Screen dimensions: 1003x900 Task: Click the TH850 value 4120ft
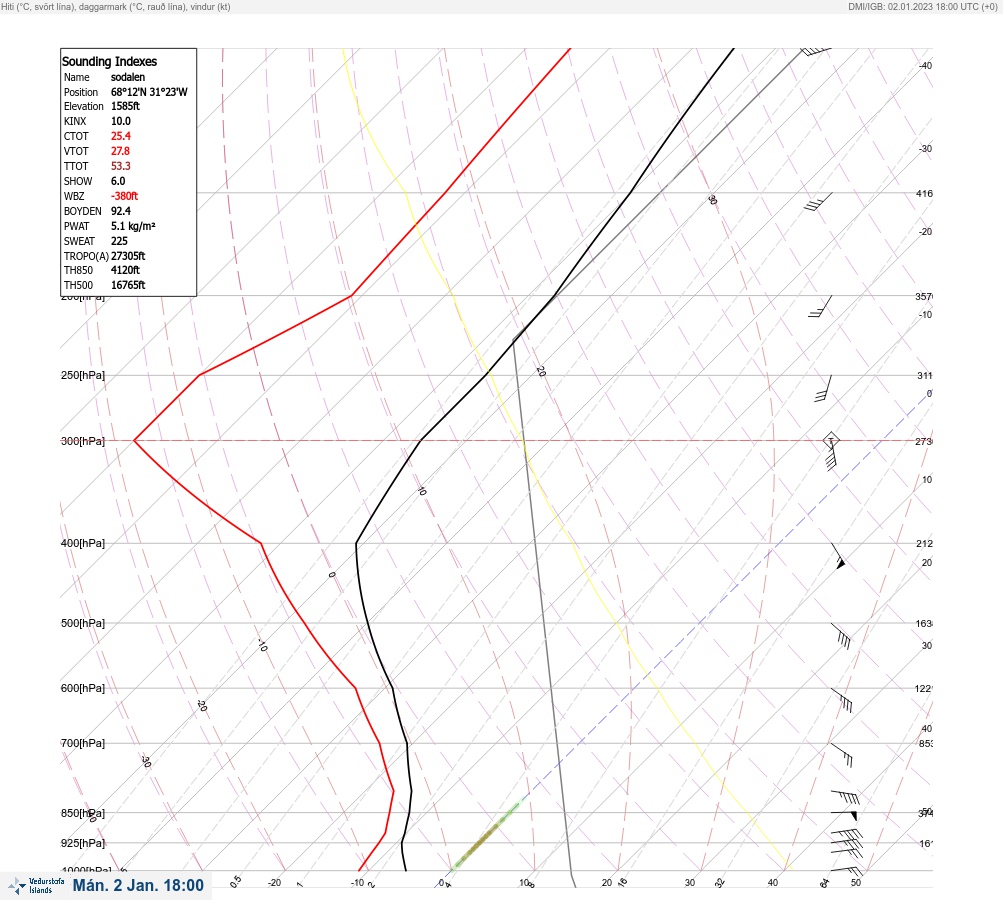(125, 270)
